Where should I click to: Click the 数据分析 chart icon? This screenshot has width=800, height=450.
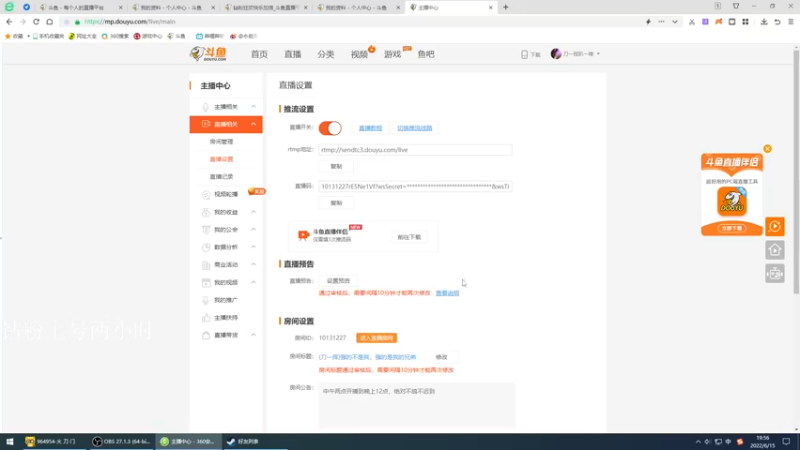point(206,247)
